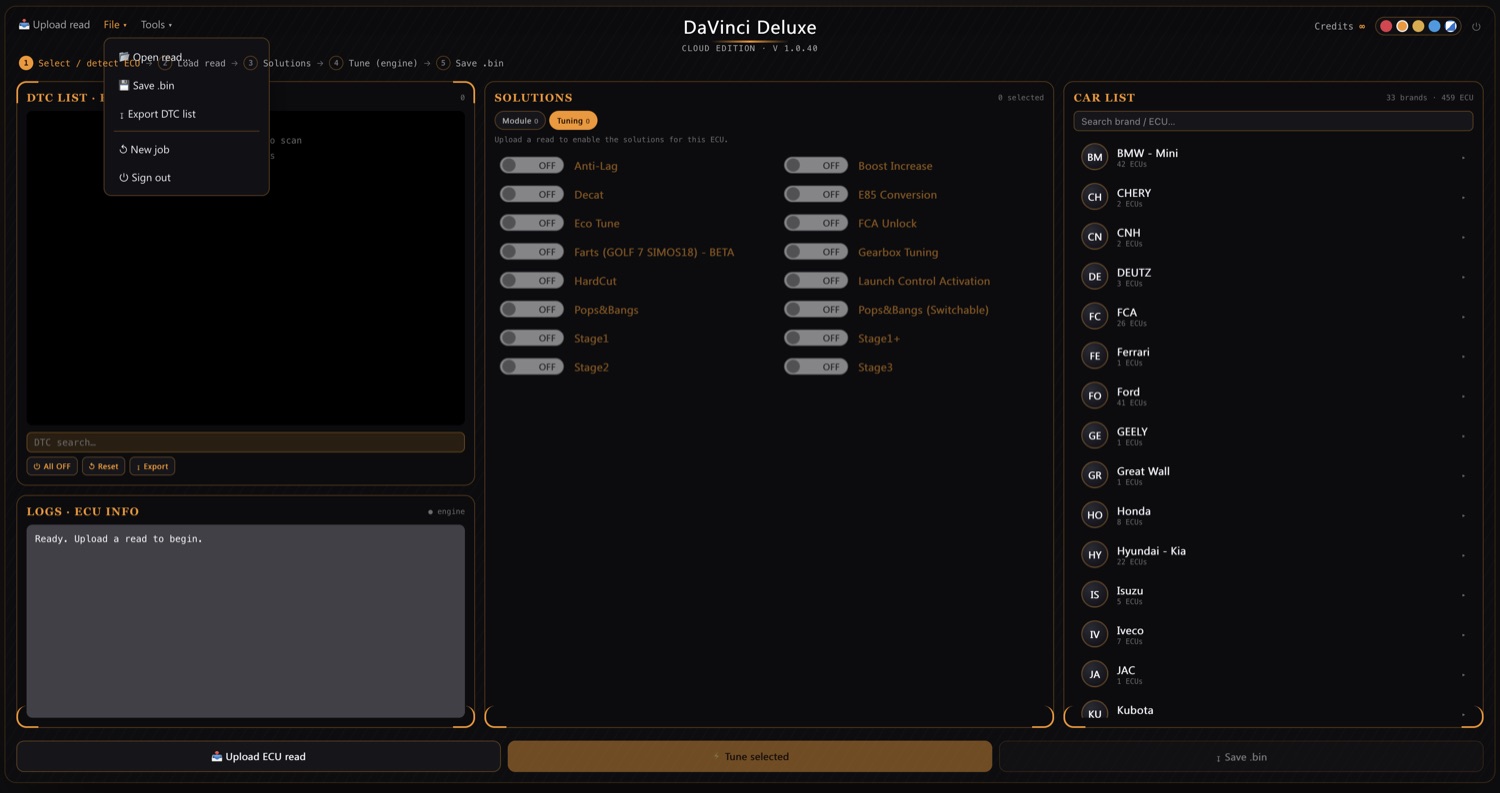Select the CH avatar for CHERY

tap(1095, 197)
